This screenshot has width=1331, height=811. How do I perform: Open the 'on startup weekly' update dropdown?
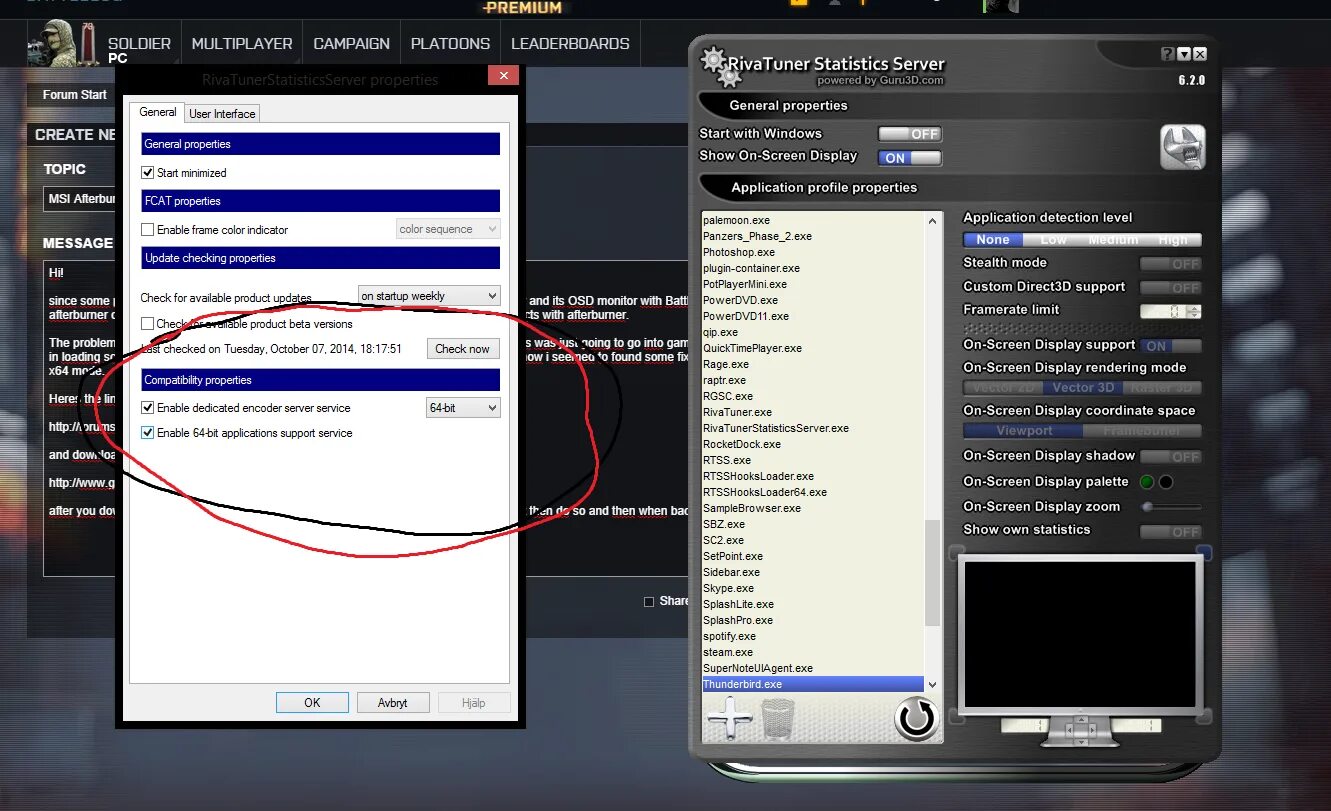(x=429, y=296)
